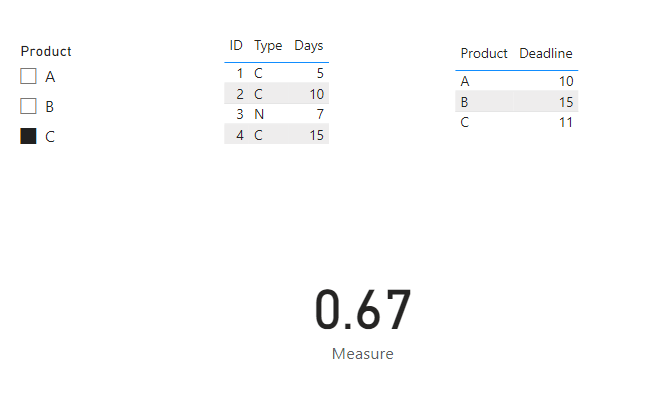Select Deadline value 15 for Product B
Viewport: 664px width, 404px height.
(x=566, y=102)
